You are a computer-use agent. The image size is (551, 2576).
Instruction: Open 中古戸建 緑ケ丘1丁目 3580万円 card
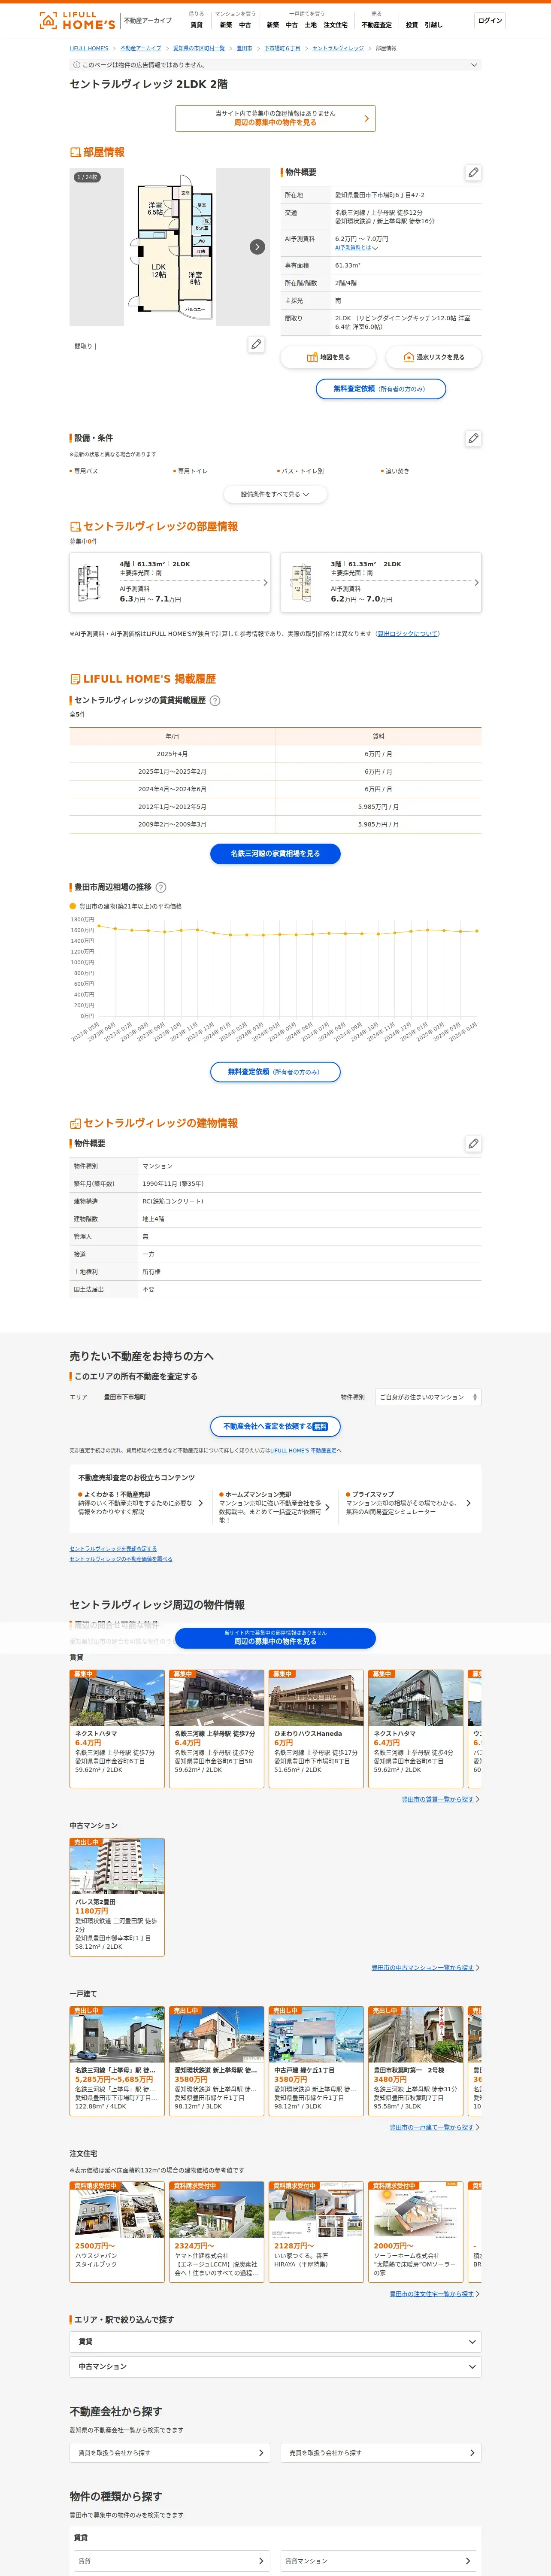316,2061
